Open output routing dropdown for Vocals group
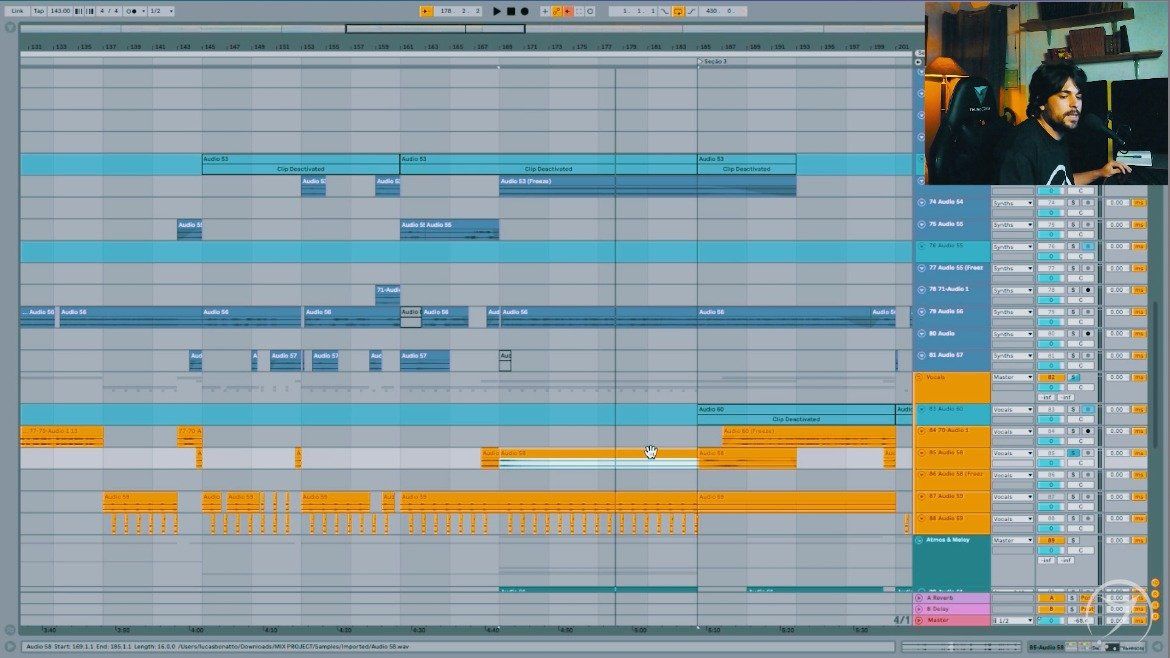Screen dimensions: 1170x658 click(1013, 377)
